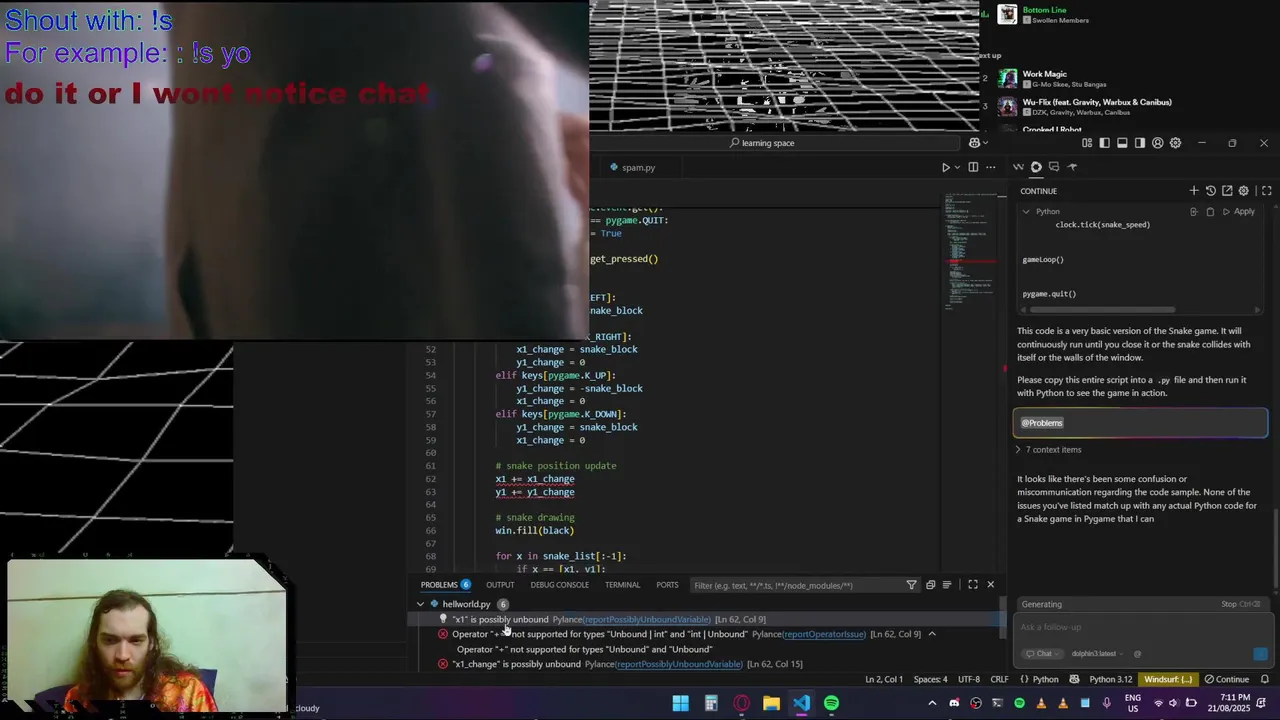The width and height of the screenshot is (1280, 720).
Task: Start a new Continue session with plus
Action: pyautogui.click(x=1194, y=191)
